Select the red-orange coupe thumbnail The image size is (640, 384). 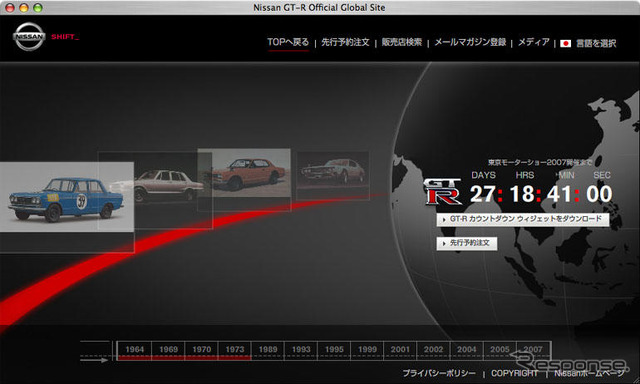(x=244, y=173)
